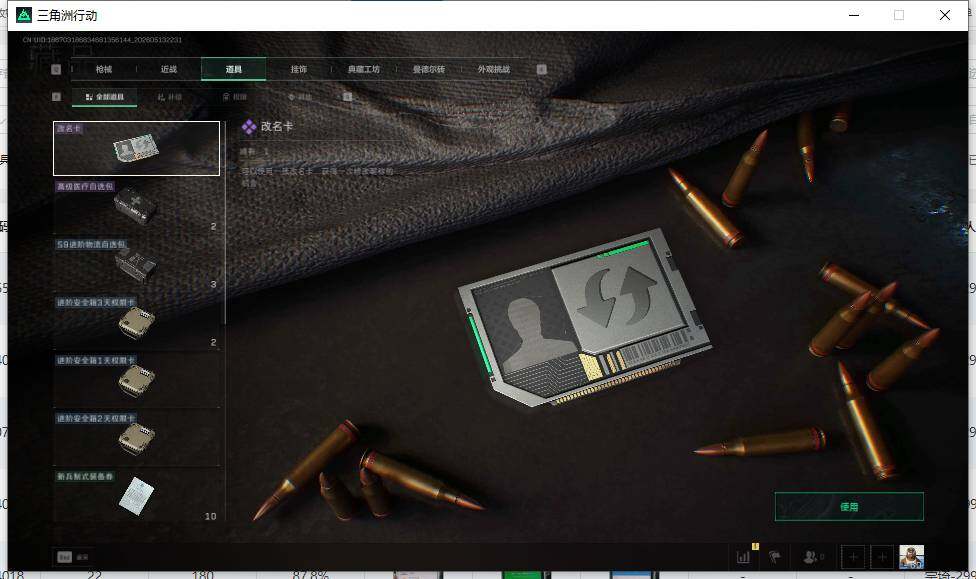This screenshot has width=976, height=579.
Task: Select the 进阶安全箱2天权限卡 item
Action: [x=136, y=438]
